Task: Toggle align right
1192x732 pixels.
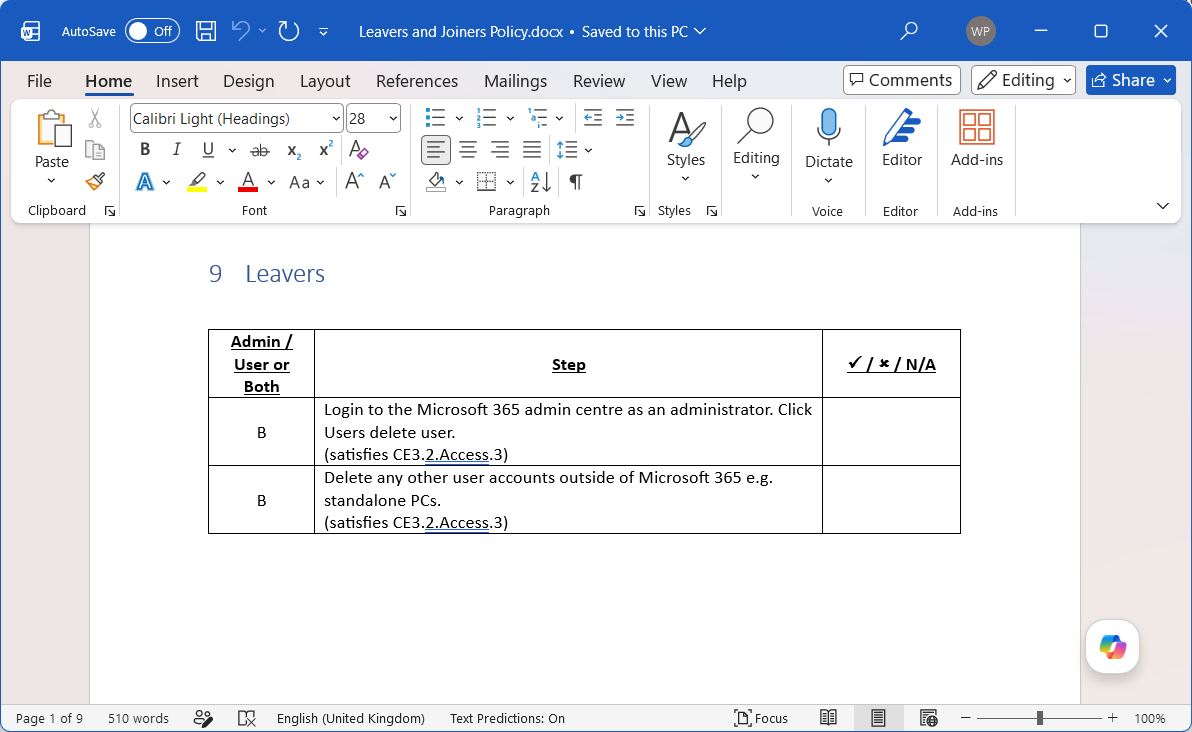Action: pos(499,150)
